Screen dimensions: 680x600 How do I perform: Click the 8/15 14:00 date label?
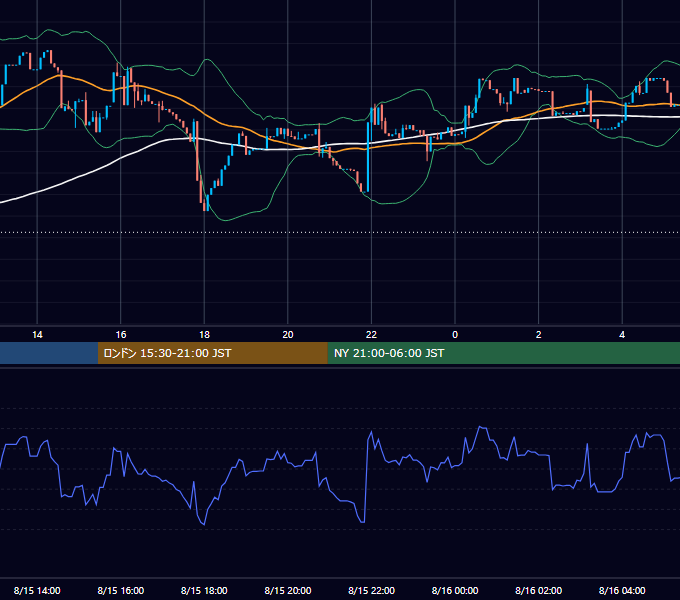coord(37,590)
